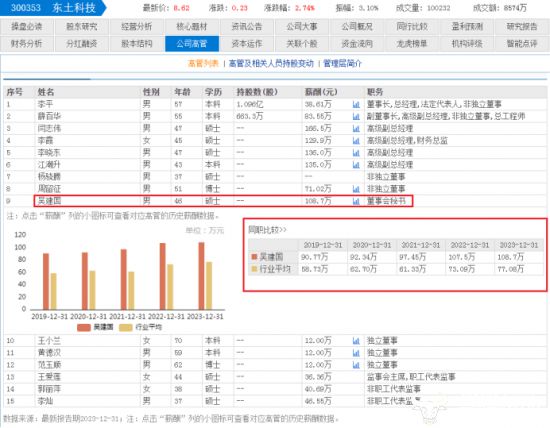
Task: Click 90.77万 in the 2019-12-31 column
Action: (315, 257)
